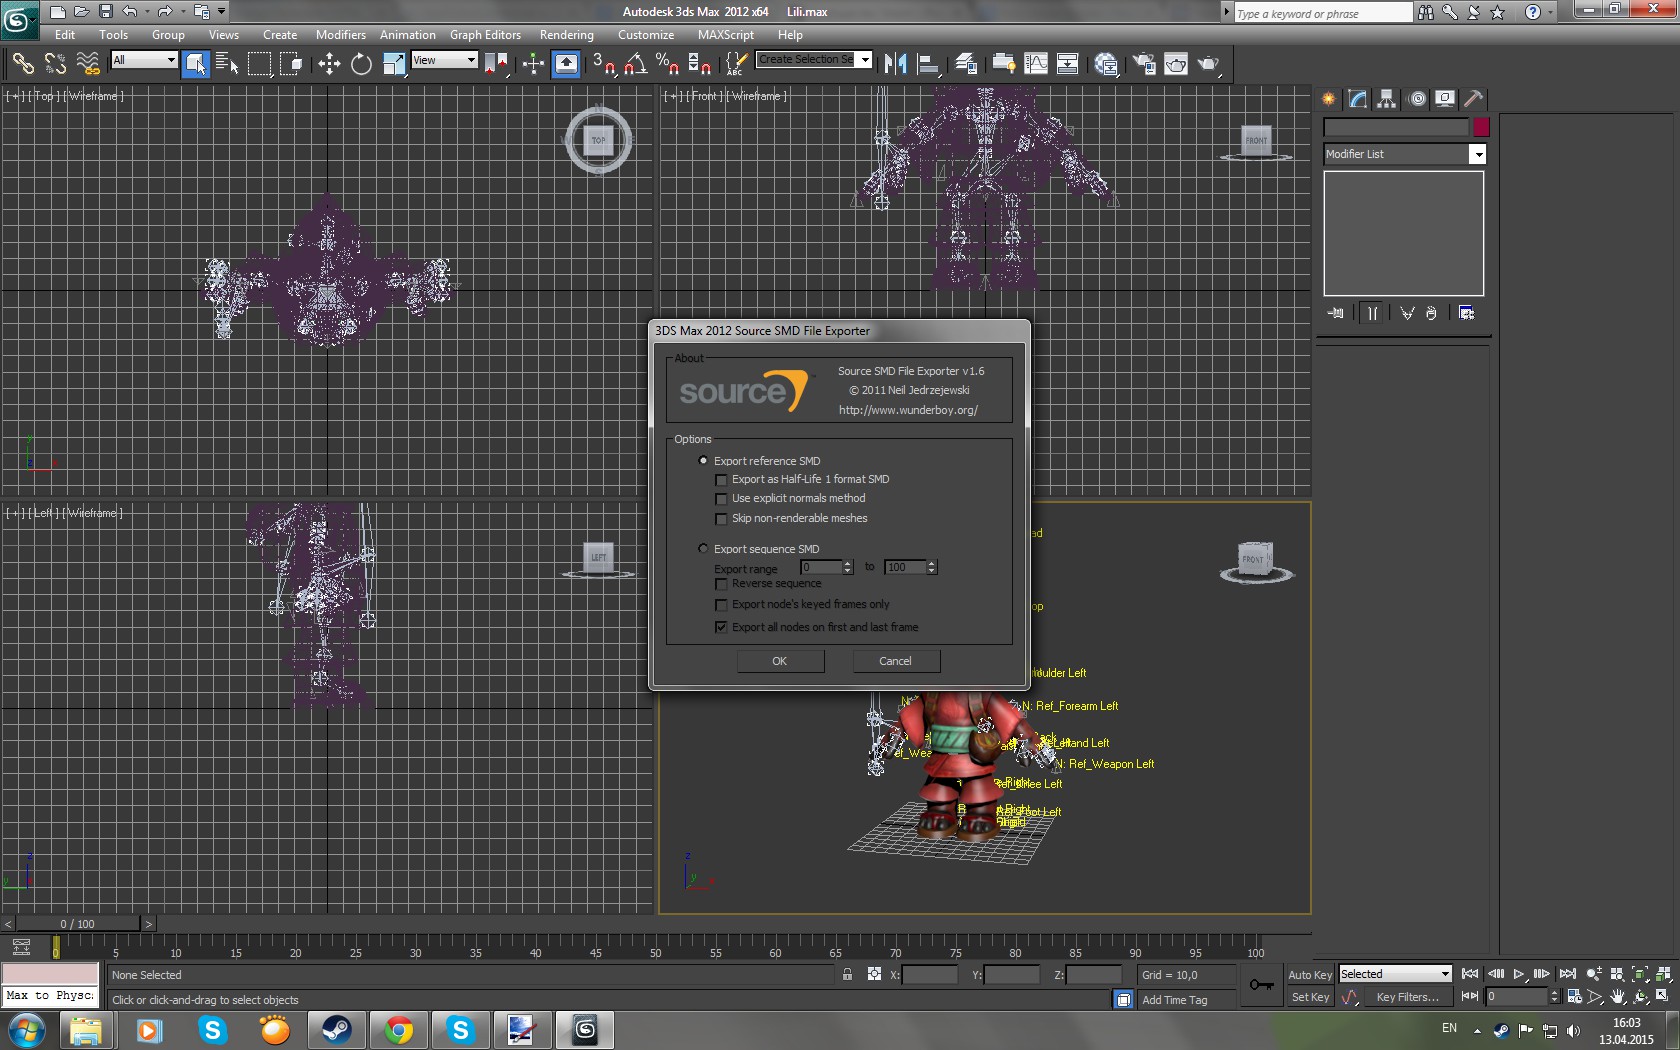Open the View reference coordinate dropdown

[x=444, y=60]
